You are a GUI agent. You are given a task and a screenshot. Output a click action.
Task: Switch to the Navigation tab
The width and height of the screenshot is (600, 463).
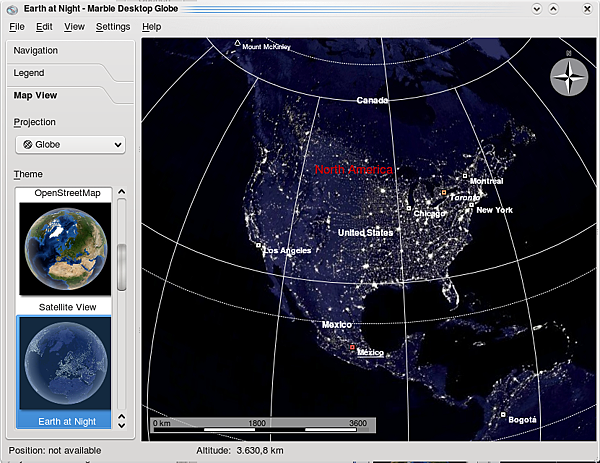36,51
